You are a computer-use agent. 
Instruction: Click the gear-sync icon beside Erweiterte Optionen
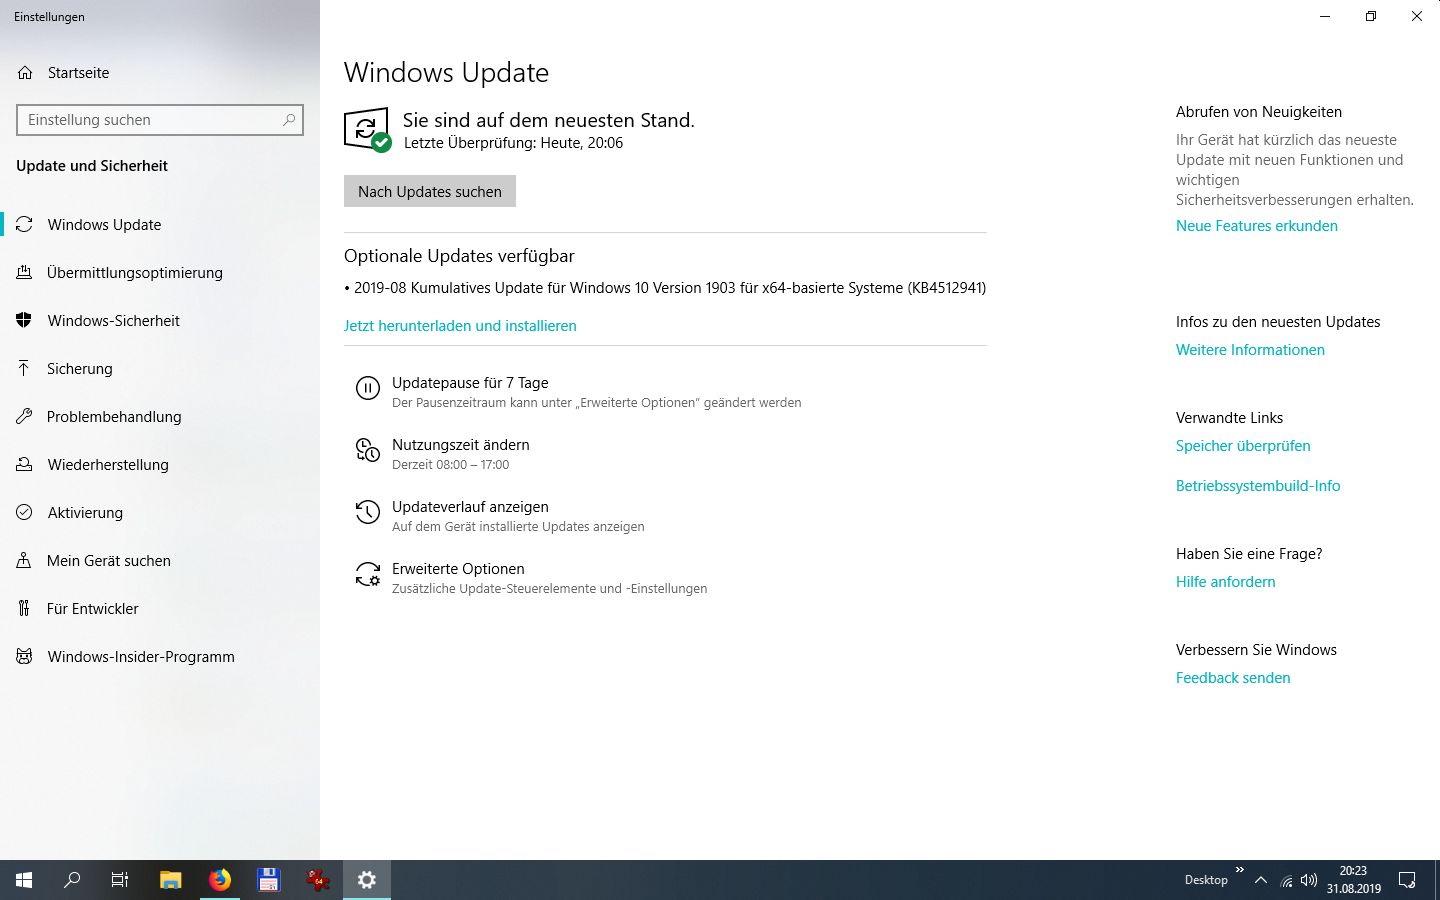[368, 575]
